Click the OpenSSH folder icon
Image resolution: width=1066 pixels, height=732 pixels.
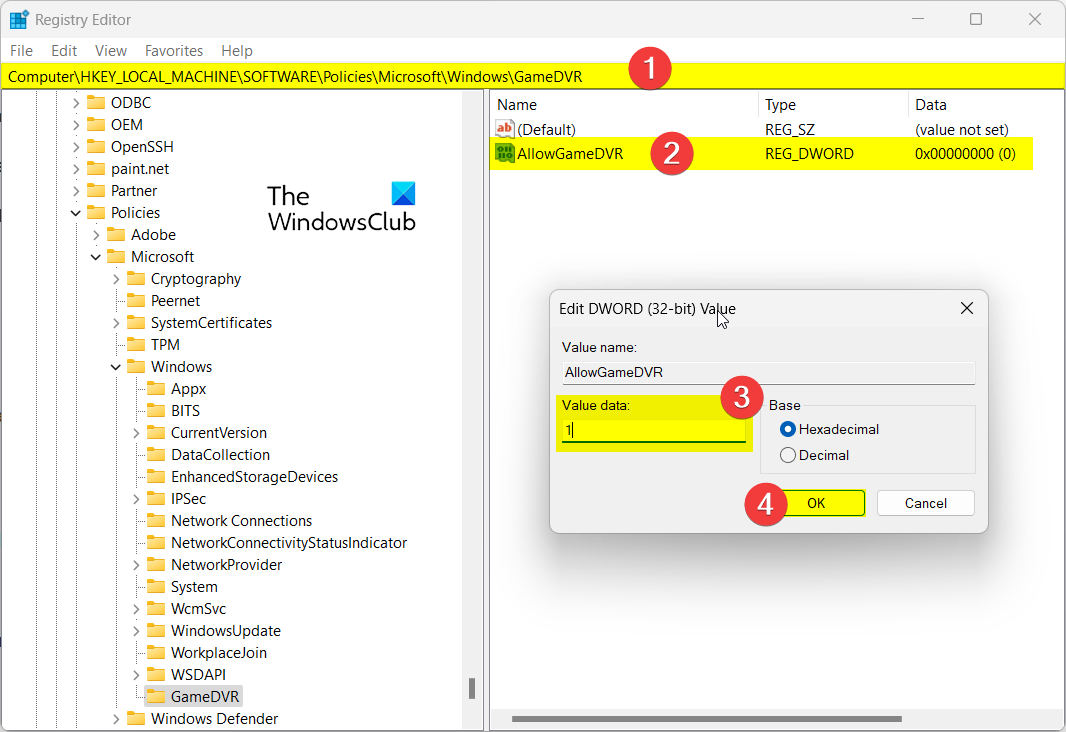(96, 147)
